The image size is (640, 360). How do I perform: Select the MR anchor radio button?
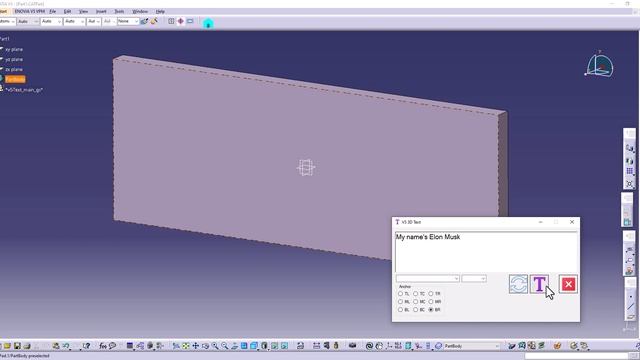click(431, 302)
